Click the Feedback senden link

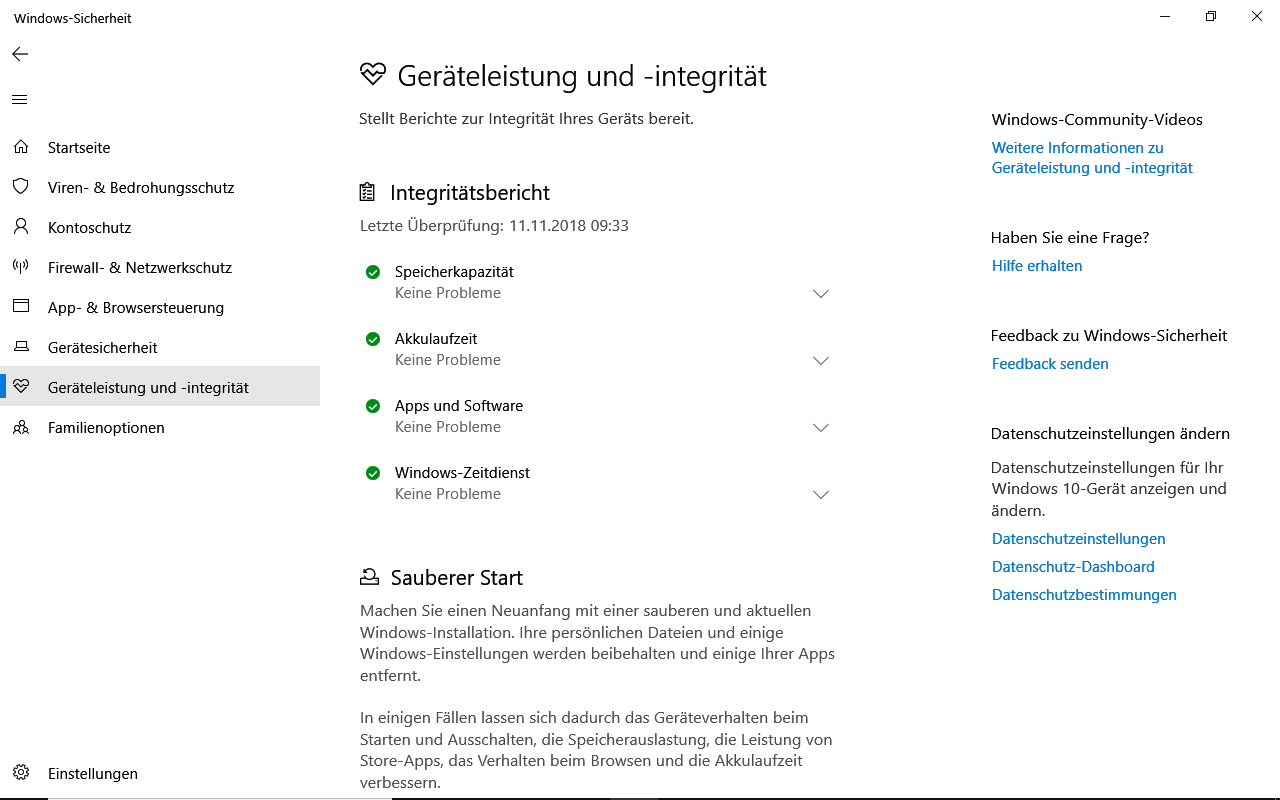[1050, 364]
